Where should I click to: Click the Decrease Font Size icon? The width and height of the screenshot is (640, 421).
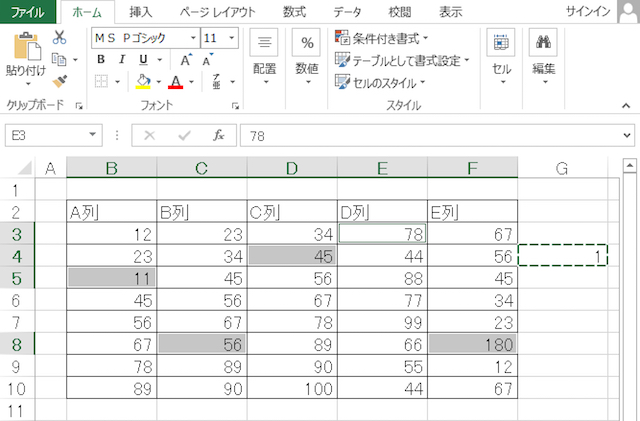tap(209, 60)
